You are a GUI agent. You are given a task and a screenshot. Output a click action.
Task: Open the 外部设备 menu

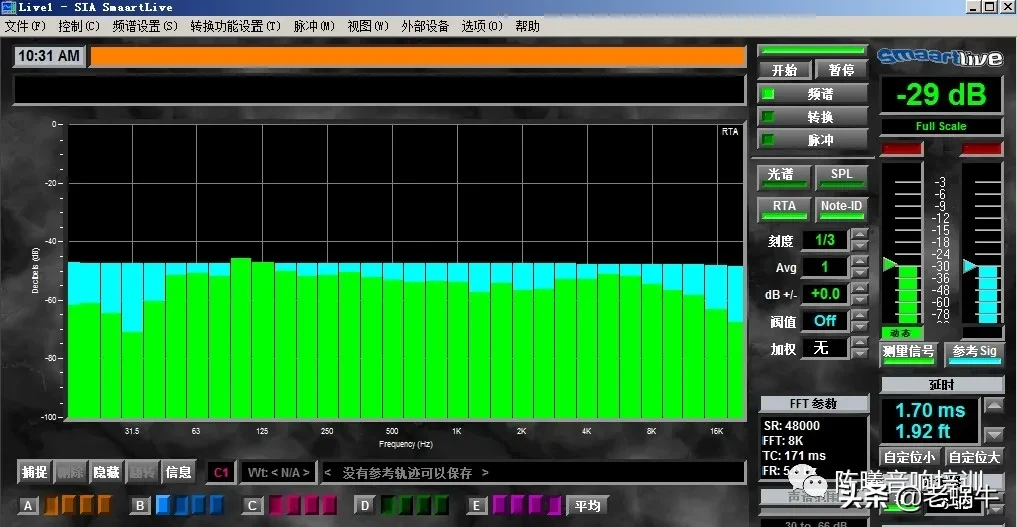point(425,26)
